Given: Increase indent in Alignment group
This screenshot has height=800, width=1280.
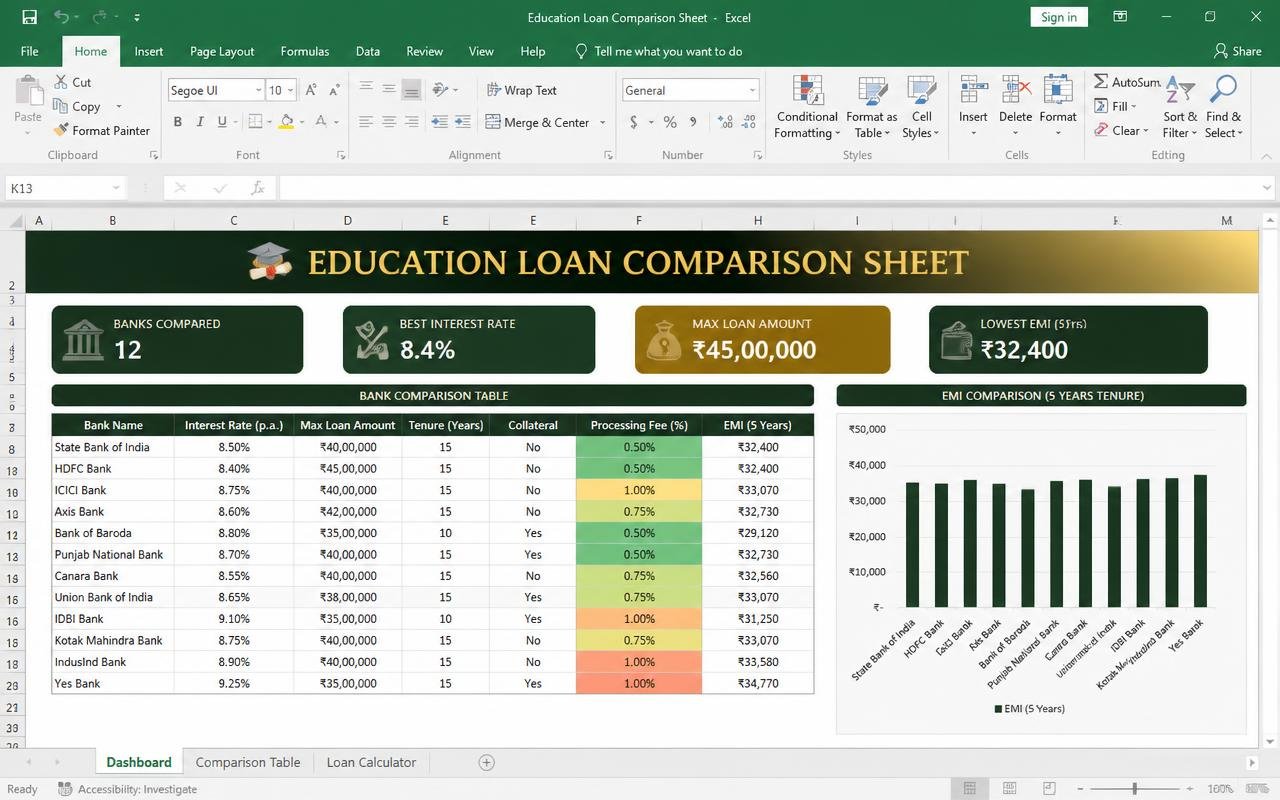Looking at the screenshot, I should (x=462, y=122).
